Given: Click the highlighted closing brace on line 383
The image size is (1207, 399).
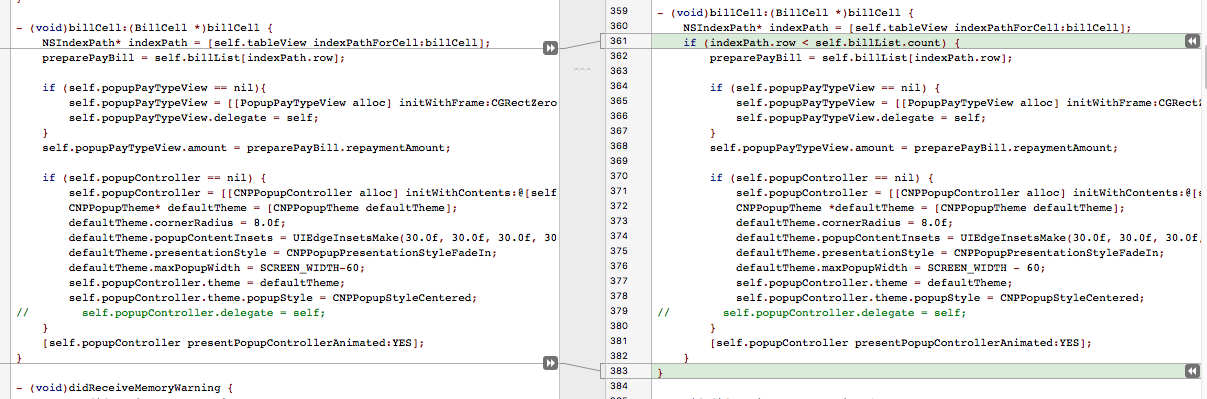Looking at the screenshot, I should click(x=660, y=372).
